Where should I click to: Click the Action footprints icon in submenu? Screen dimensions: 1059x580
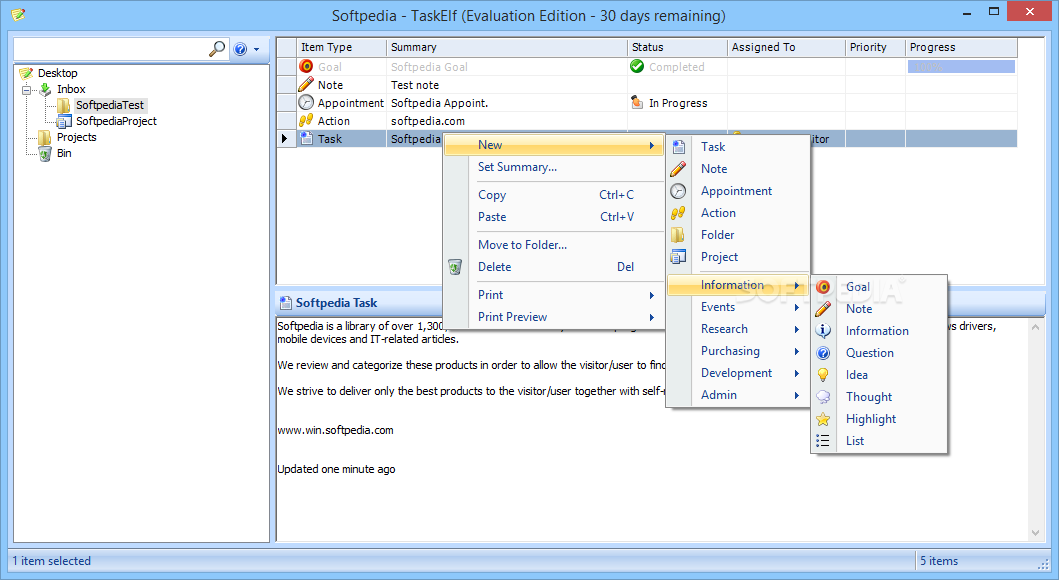tap(678, 213)
